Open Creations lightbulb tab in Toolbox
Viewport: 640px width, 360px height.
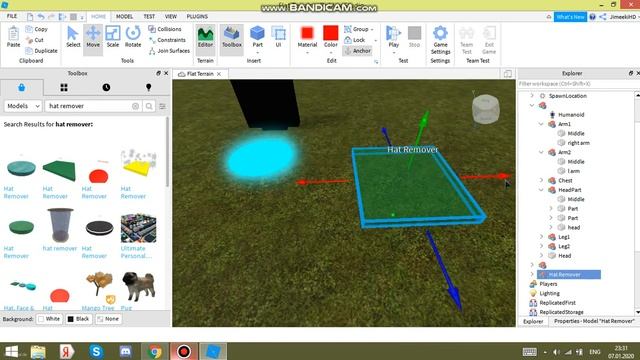point(149,87)
